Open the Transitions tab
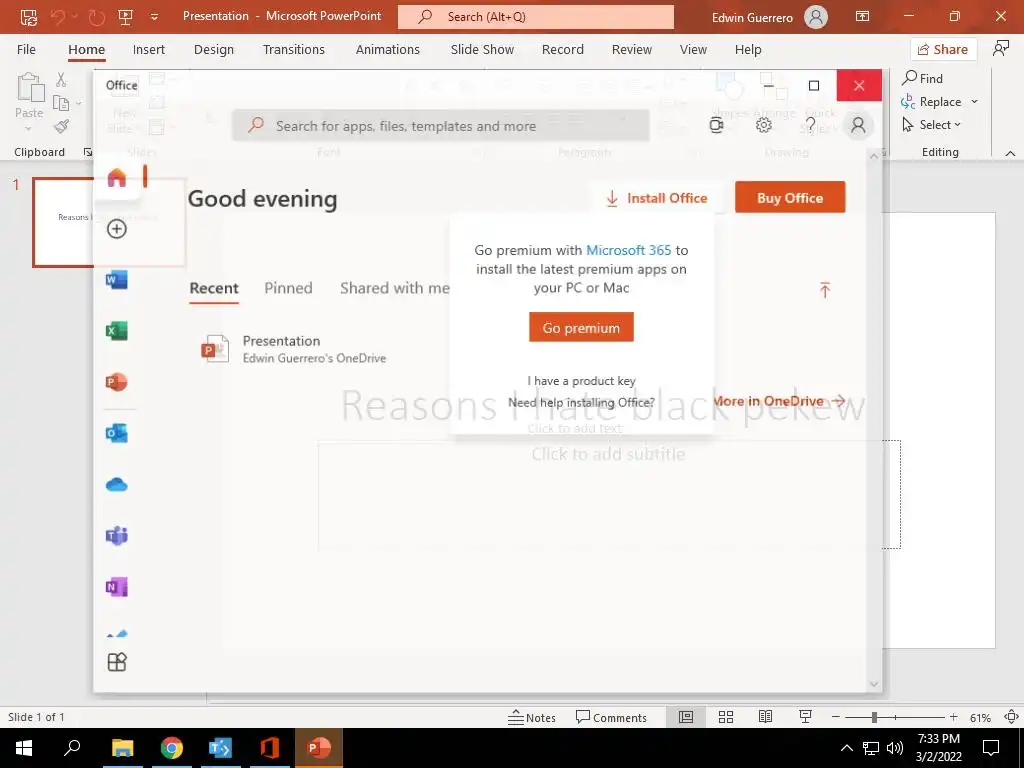The width and height of the screenshot is (1024, 768). click(294, 50)
